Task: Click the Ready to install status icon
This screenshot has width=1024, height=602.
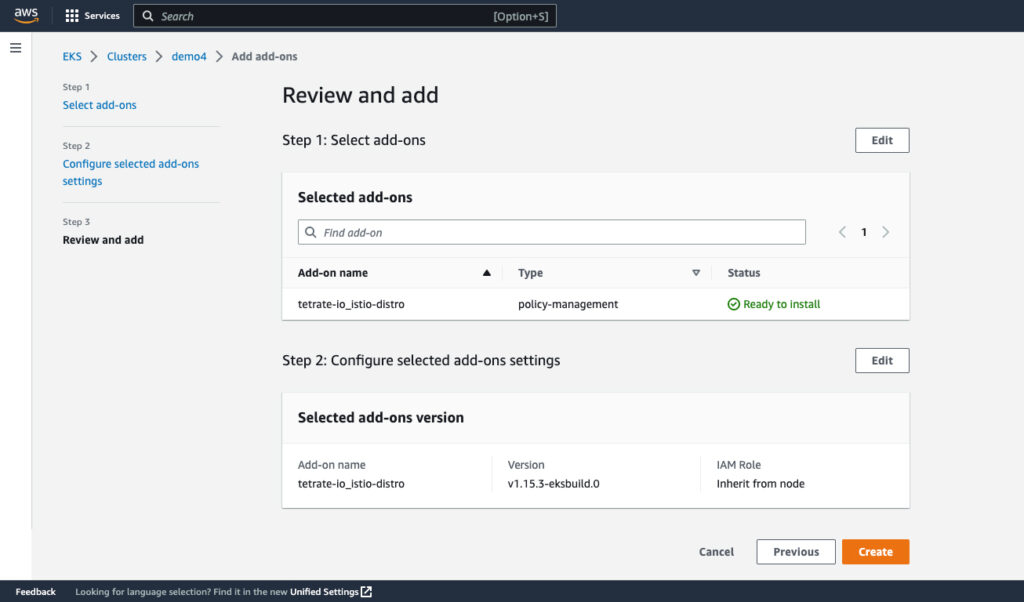Action: [x=733, y=304]
